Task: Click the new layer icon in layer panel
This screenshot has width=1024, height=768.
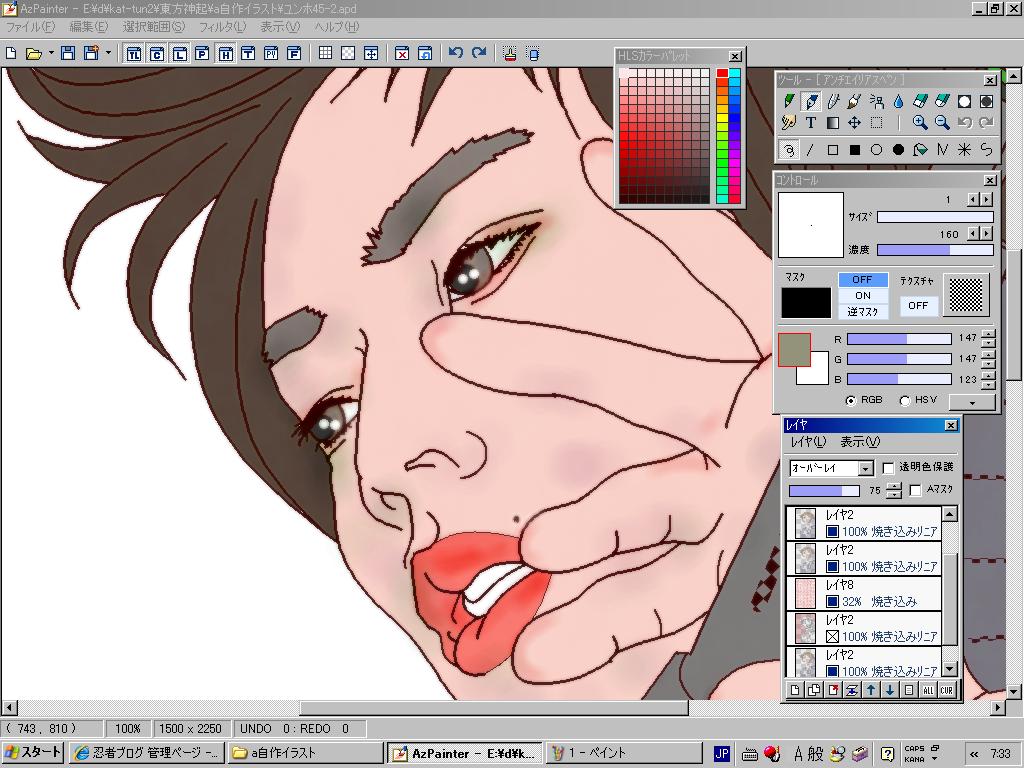Action: click(x=795, y=690)
